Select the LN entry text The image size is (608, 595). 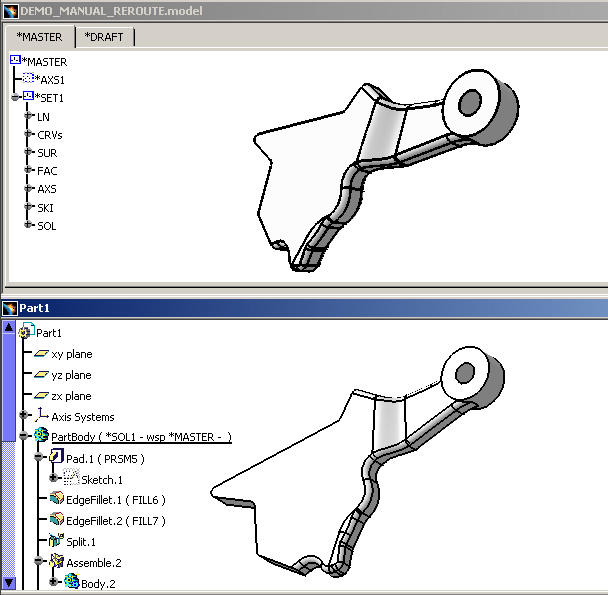(43, 117)
